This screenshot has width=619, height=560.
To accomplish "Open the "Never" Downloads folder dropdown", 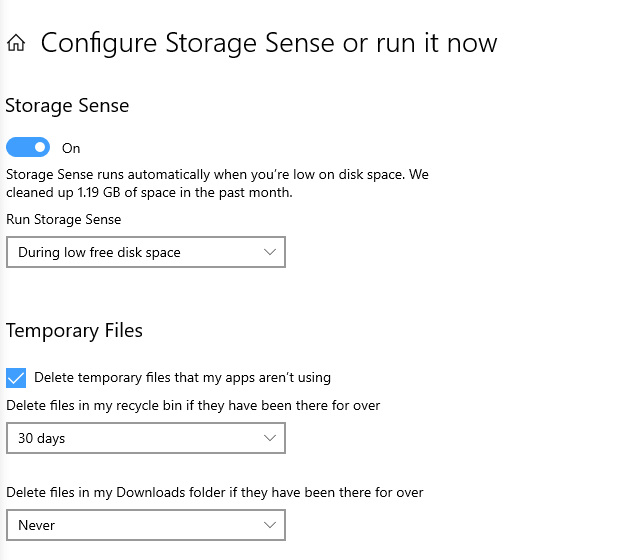I will click(145, 525).
